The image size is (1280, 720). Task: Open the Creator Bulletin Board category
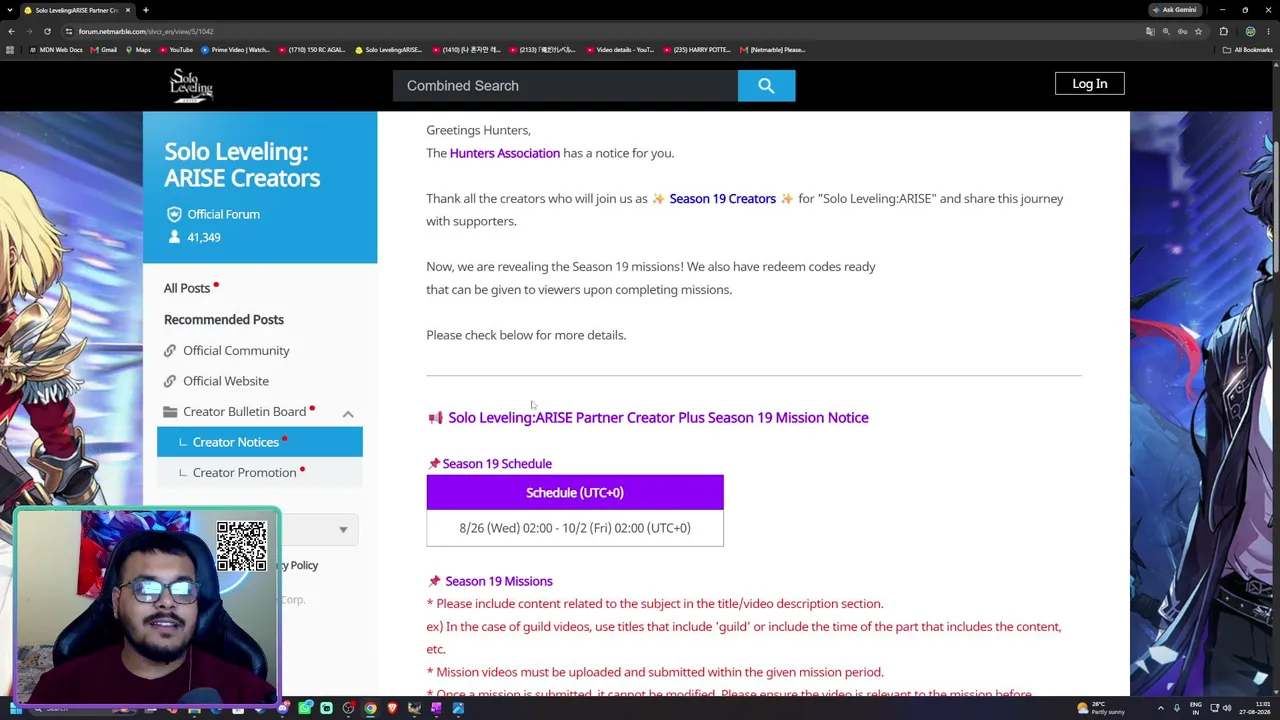pyautogui.click(x=244, y=412)
